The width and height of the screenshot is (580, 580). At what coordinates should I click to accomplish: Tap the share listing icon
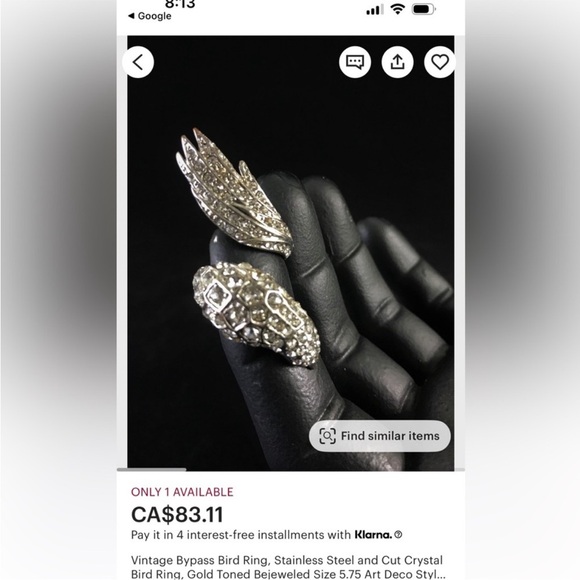click(x=397, y=62)
